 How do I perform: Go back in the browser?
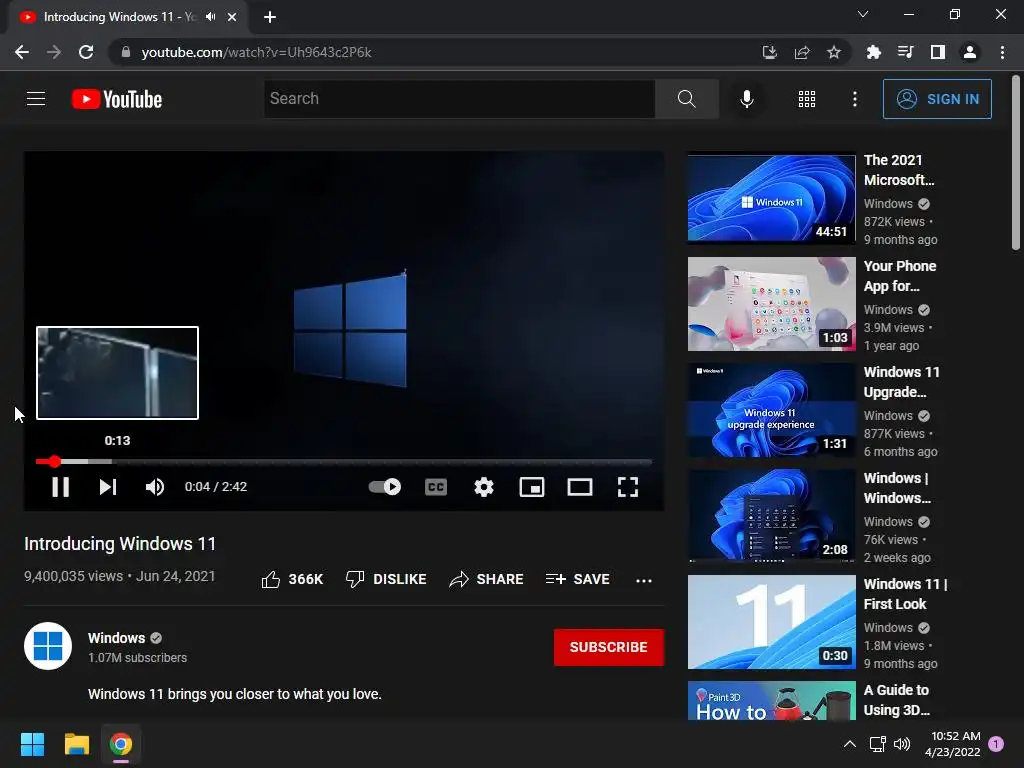[x=22, y=52]
